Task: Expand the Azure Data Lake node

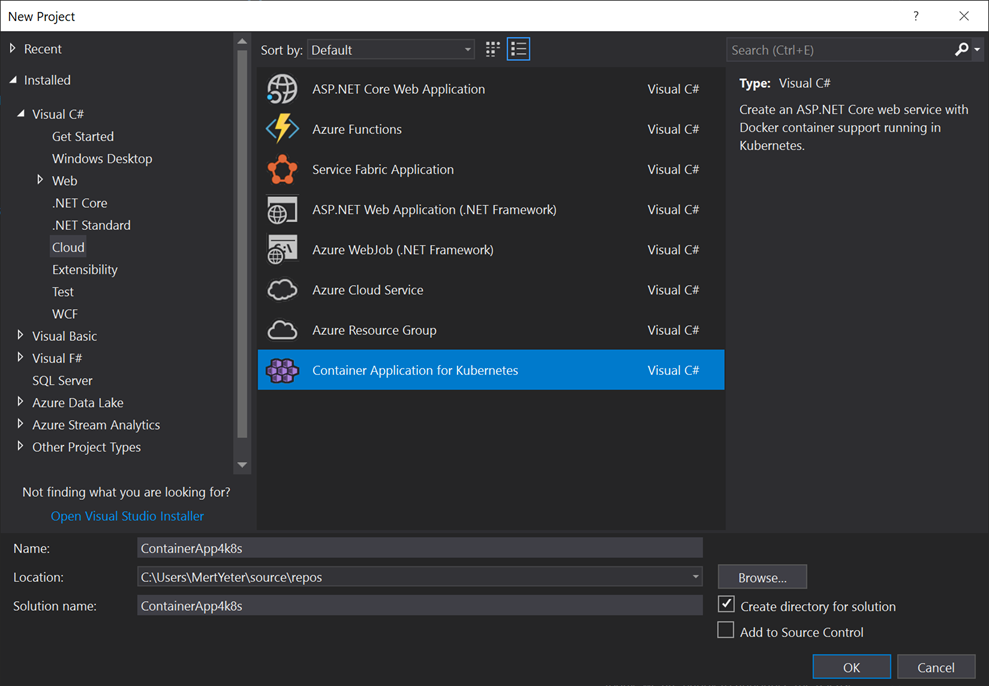Action: tap(21, 402)
